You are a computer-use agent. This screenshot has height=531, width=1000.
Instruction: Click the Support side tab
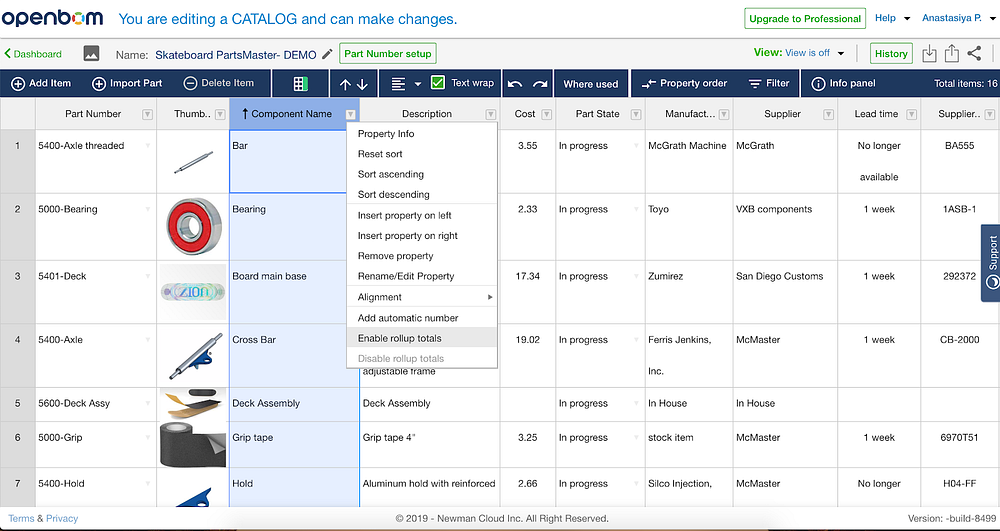pos(990,263)
